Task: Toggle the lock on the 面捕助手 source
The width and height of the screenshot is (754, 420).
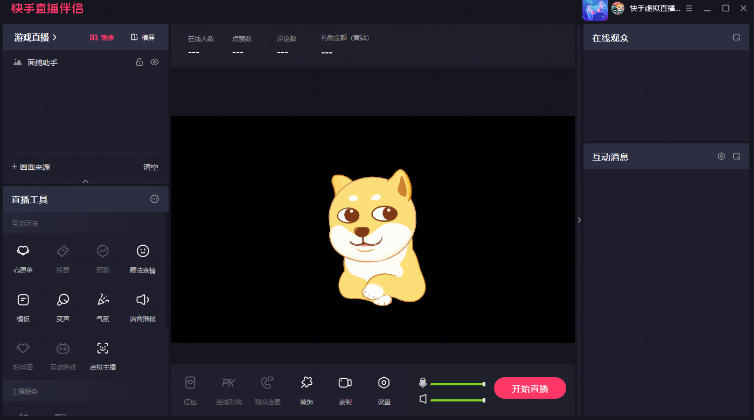Action: tap(139, 62)
